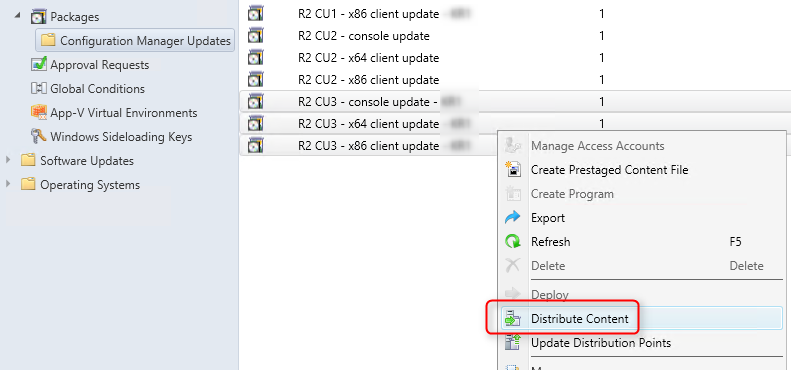Click the green Refresh icon
This screenshot has height=370, width=791.
(x=513, y=241)
